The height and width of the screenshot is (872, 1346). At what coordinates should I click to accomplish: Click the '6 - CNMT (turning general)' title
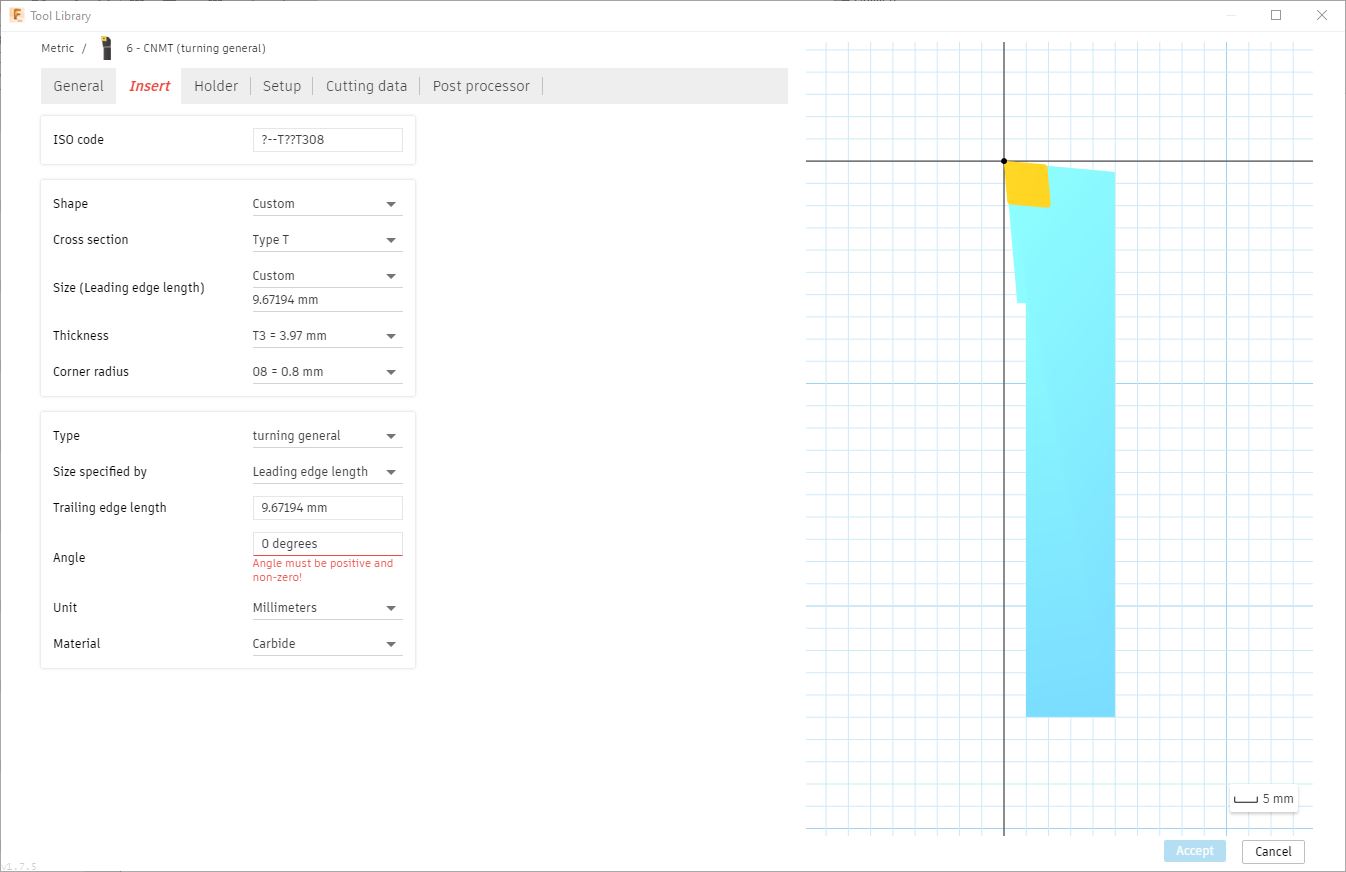pyautogui.click(x=196, y=48)
